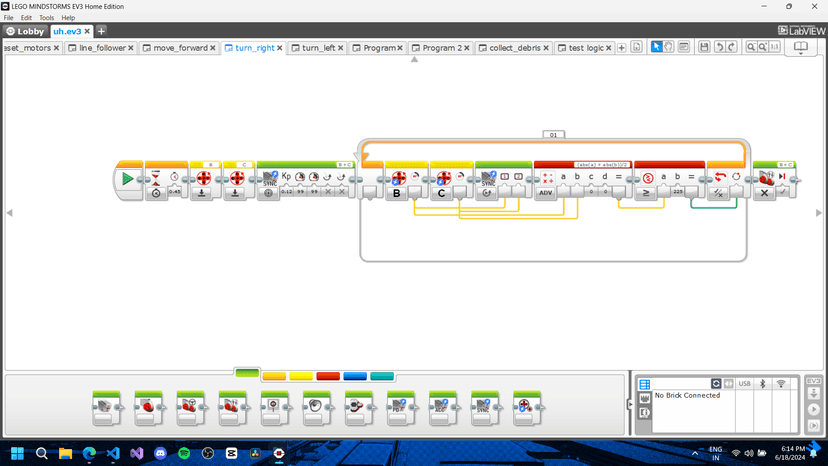Viewport: 828px width, 466px height.
Task: Toggle the USB connection column
Action: 744,384
